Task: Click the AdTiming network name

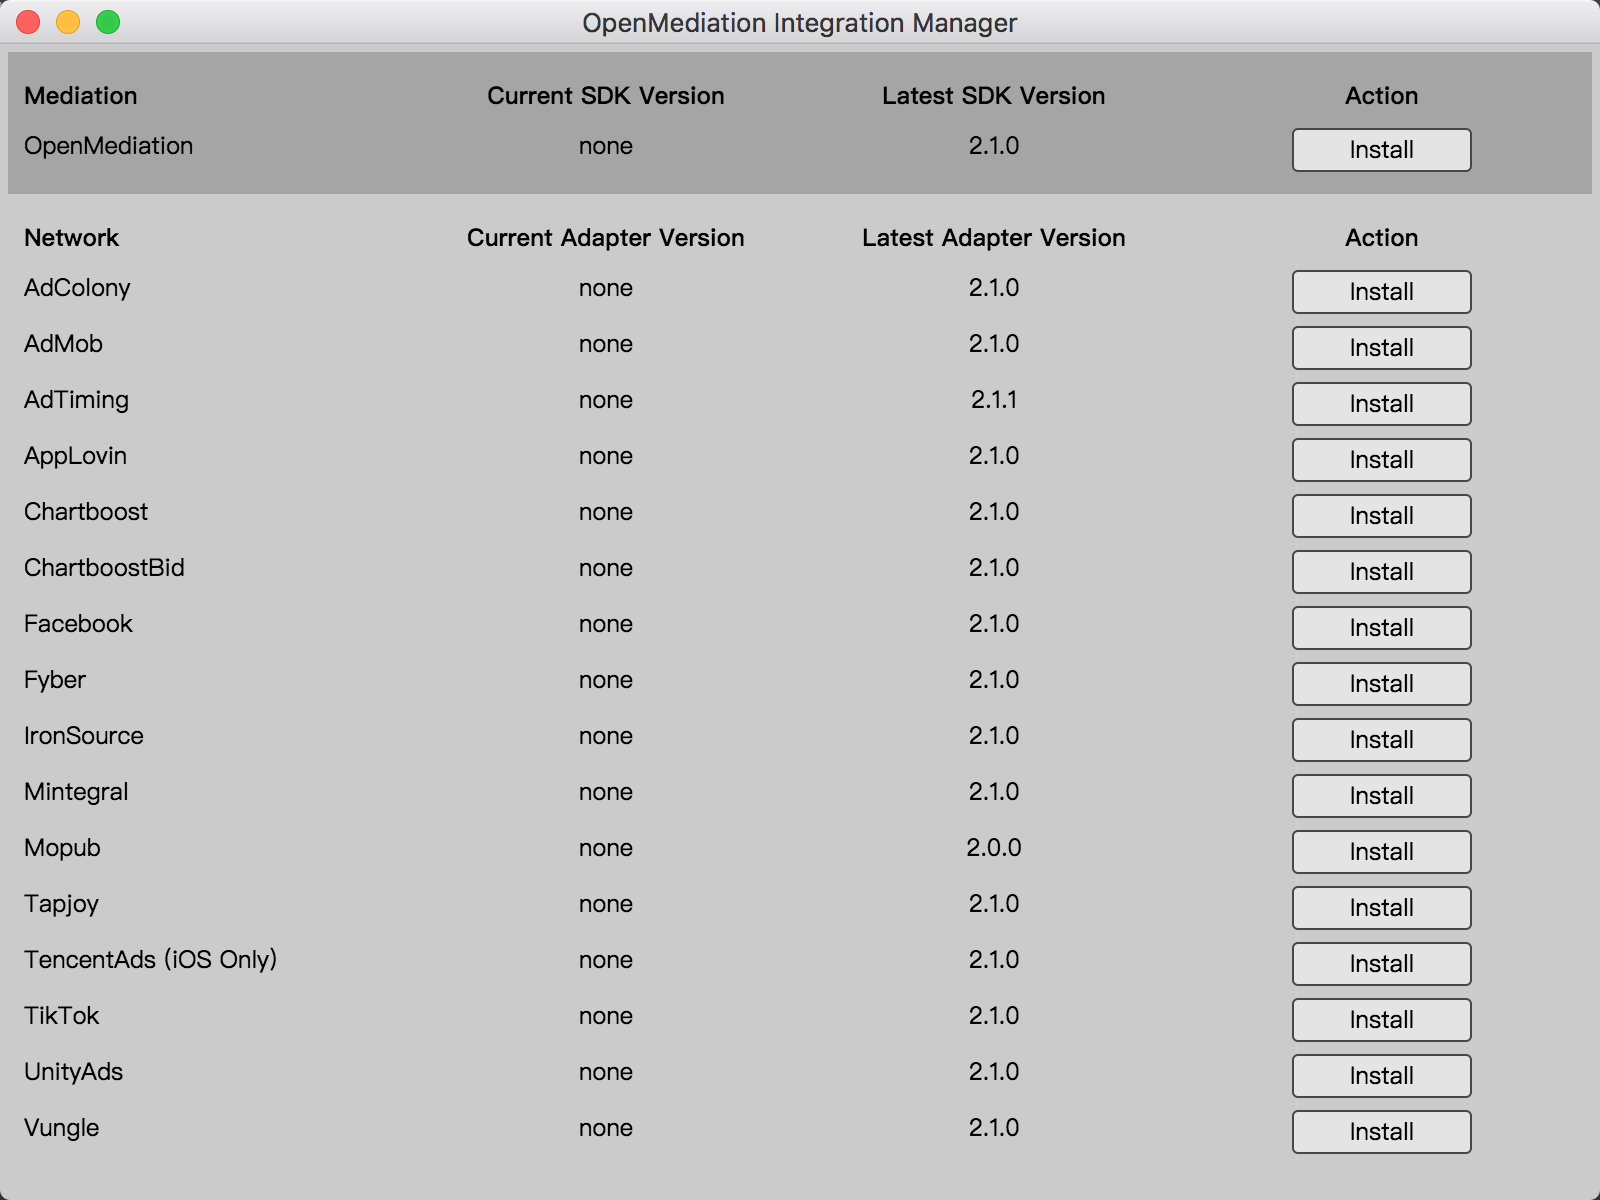Action: point(76,400)
